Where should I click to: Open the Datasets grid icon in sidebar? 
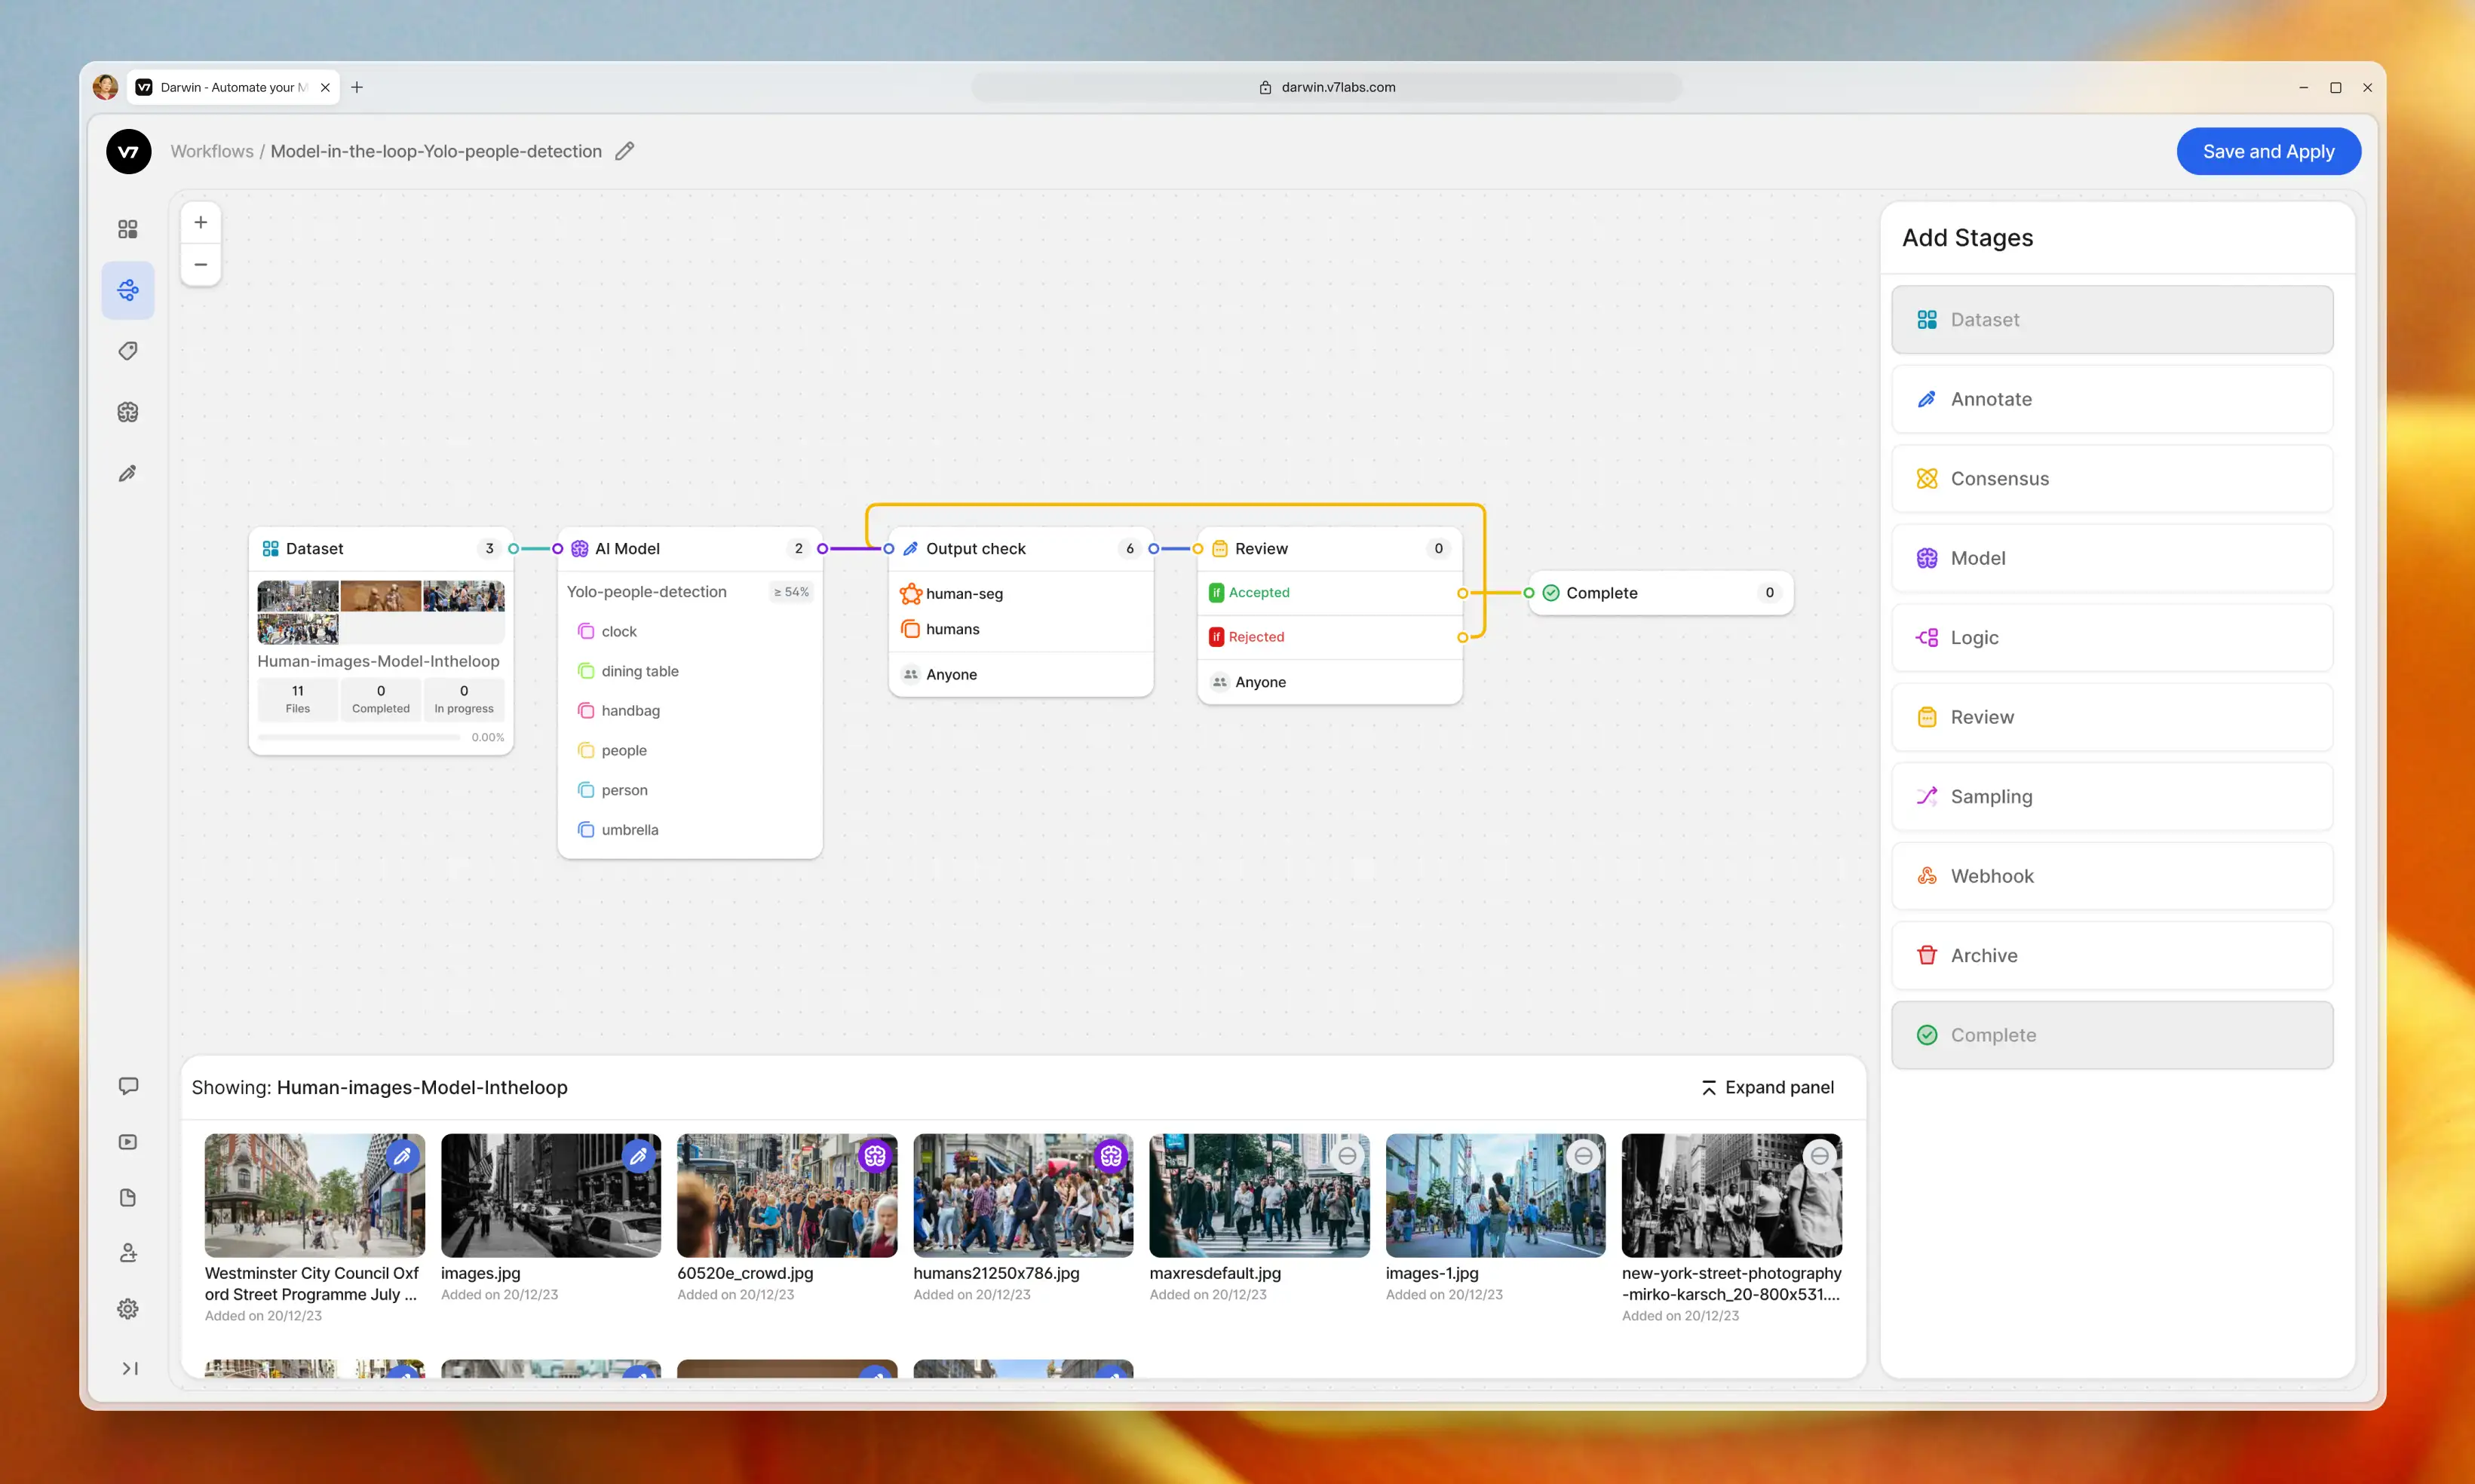click(128, 229)
